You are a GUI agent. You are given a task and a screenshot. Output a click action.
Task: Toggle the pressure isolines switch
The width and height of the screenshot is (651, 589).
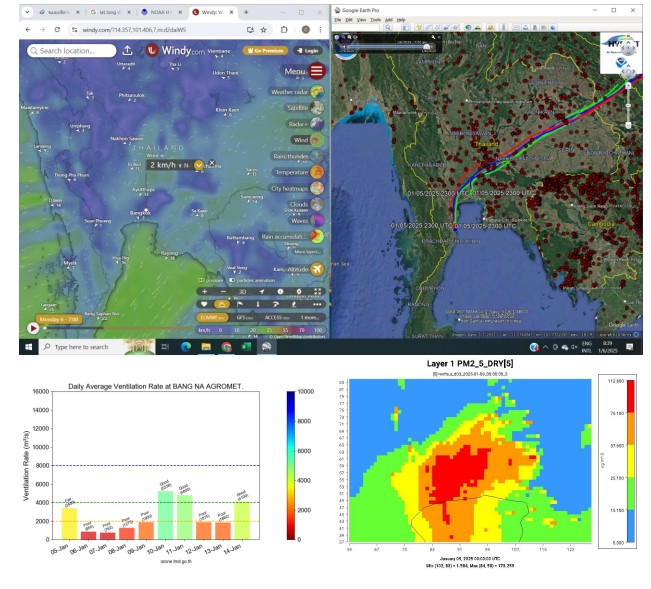204,281
